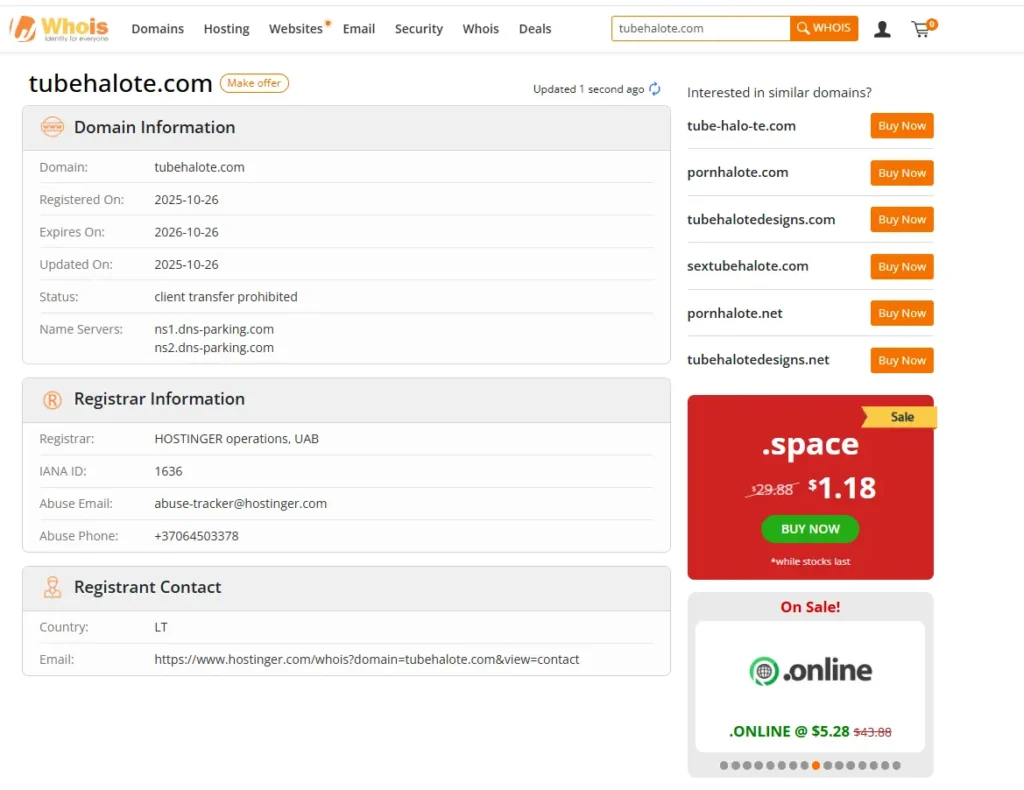
Task: Open the Email menu
Action: [359, 29]
